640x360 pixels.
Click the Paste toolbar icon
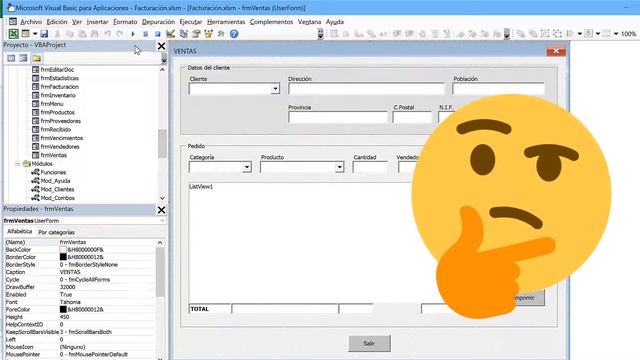pyautogui.click(x=82, y=34)
